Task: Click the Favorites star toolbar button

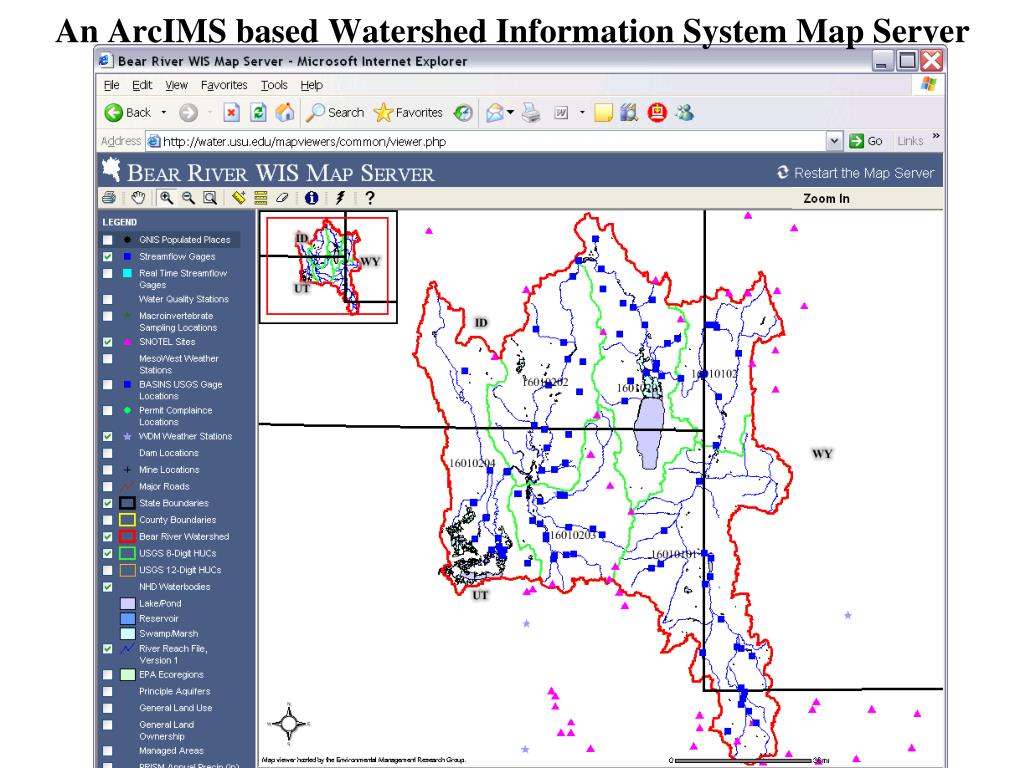Action: [x=408, y=113]
